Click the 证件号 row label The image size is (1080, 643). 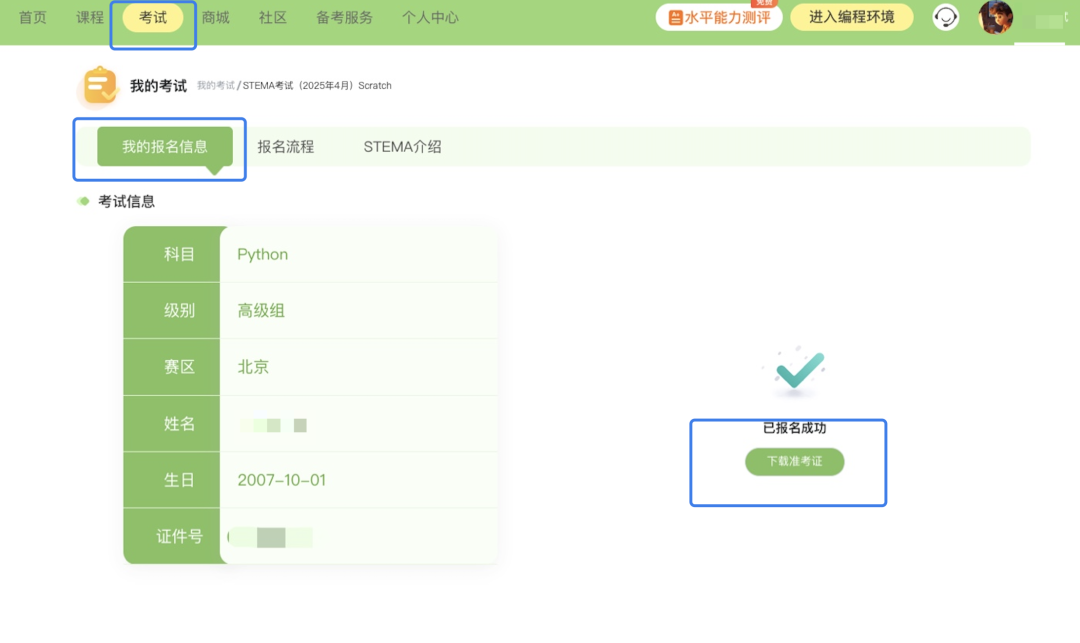click(x=179, y=537)
